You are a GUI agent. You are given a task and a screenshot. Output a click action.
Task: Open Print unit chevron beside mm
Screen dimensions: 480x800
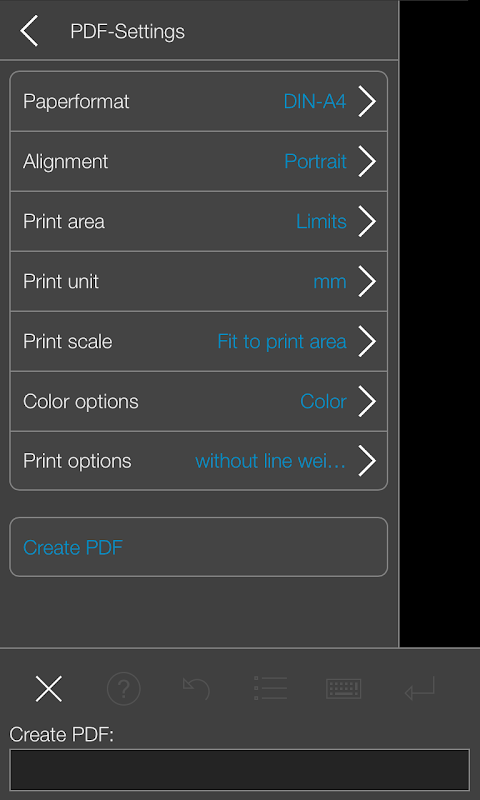tap(367, 281)
